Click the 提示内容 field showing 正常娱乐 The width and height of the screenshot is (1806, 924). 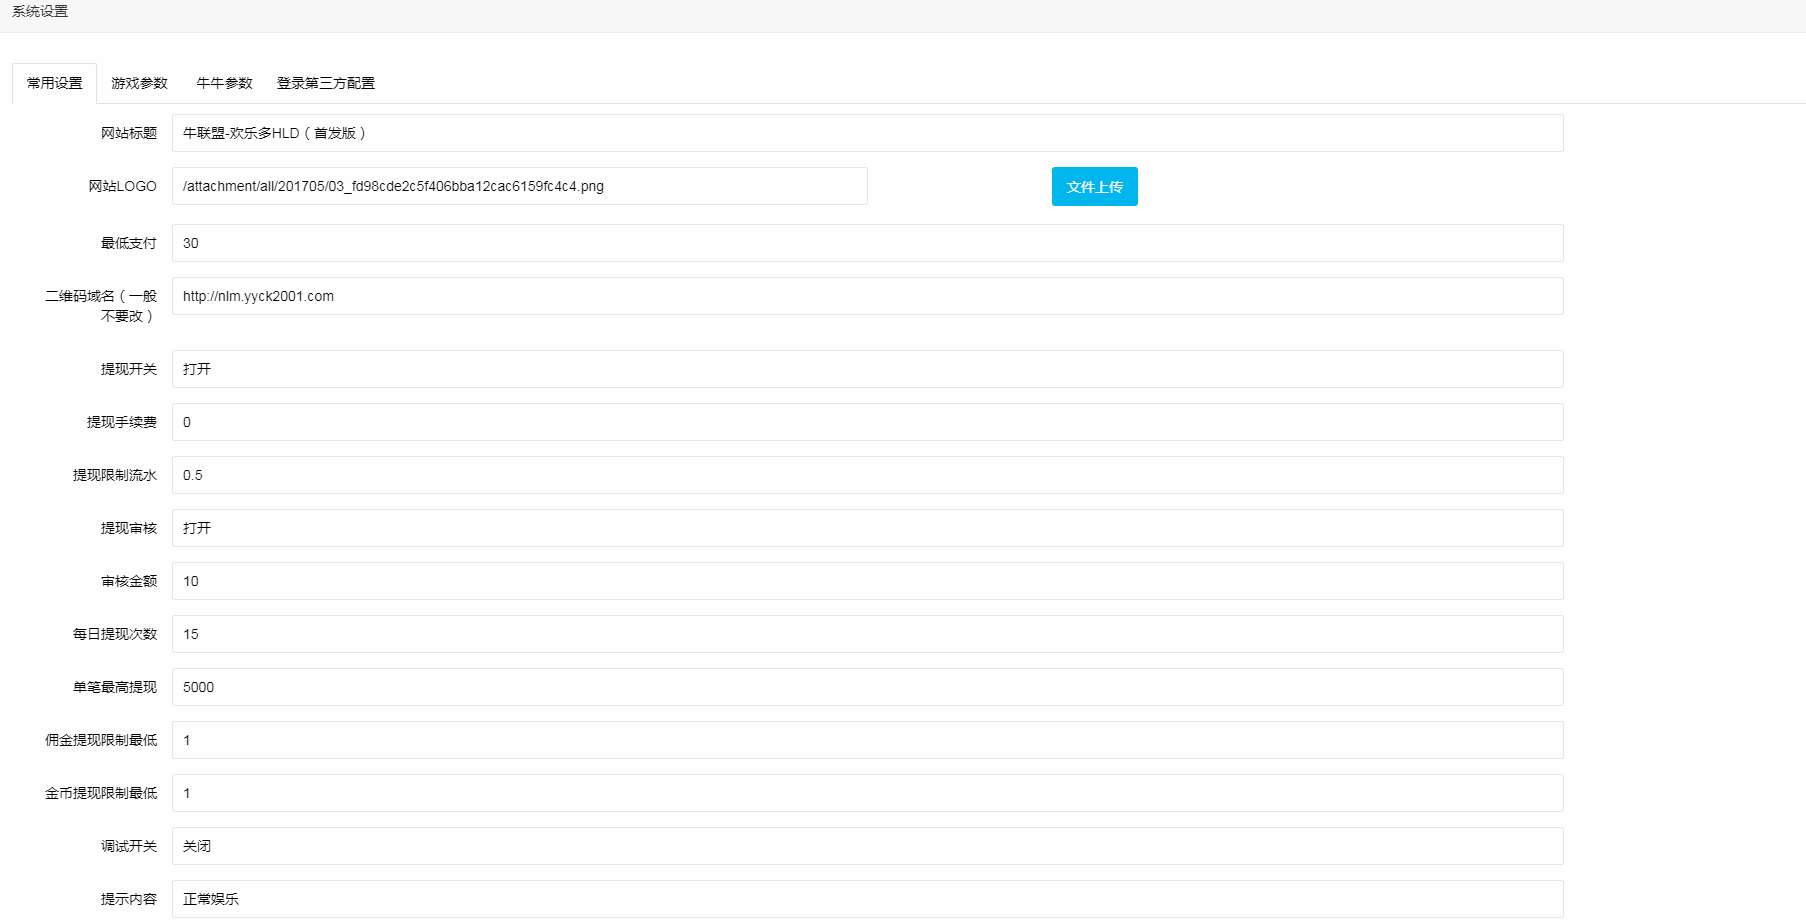(867, 899)
